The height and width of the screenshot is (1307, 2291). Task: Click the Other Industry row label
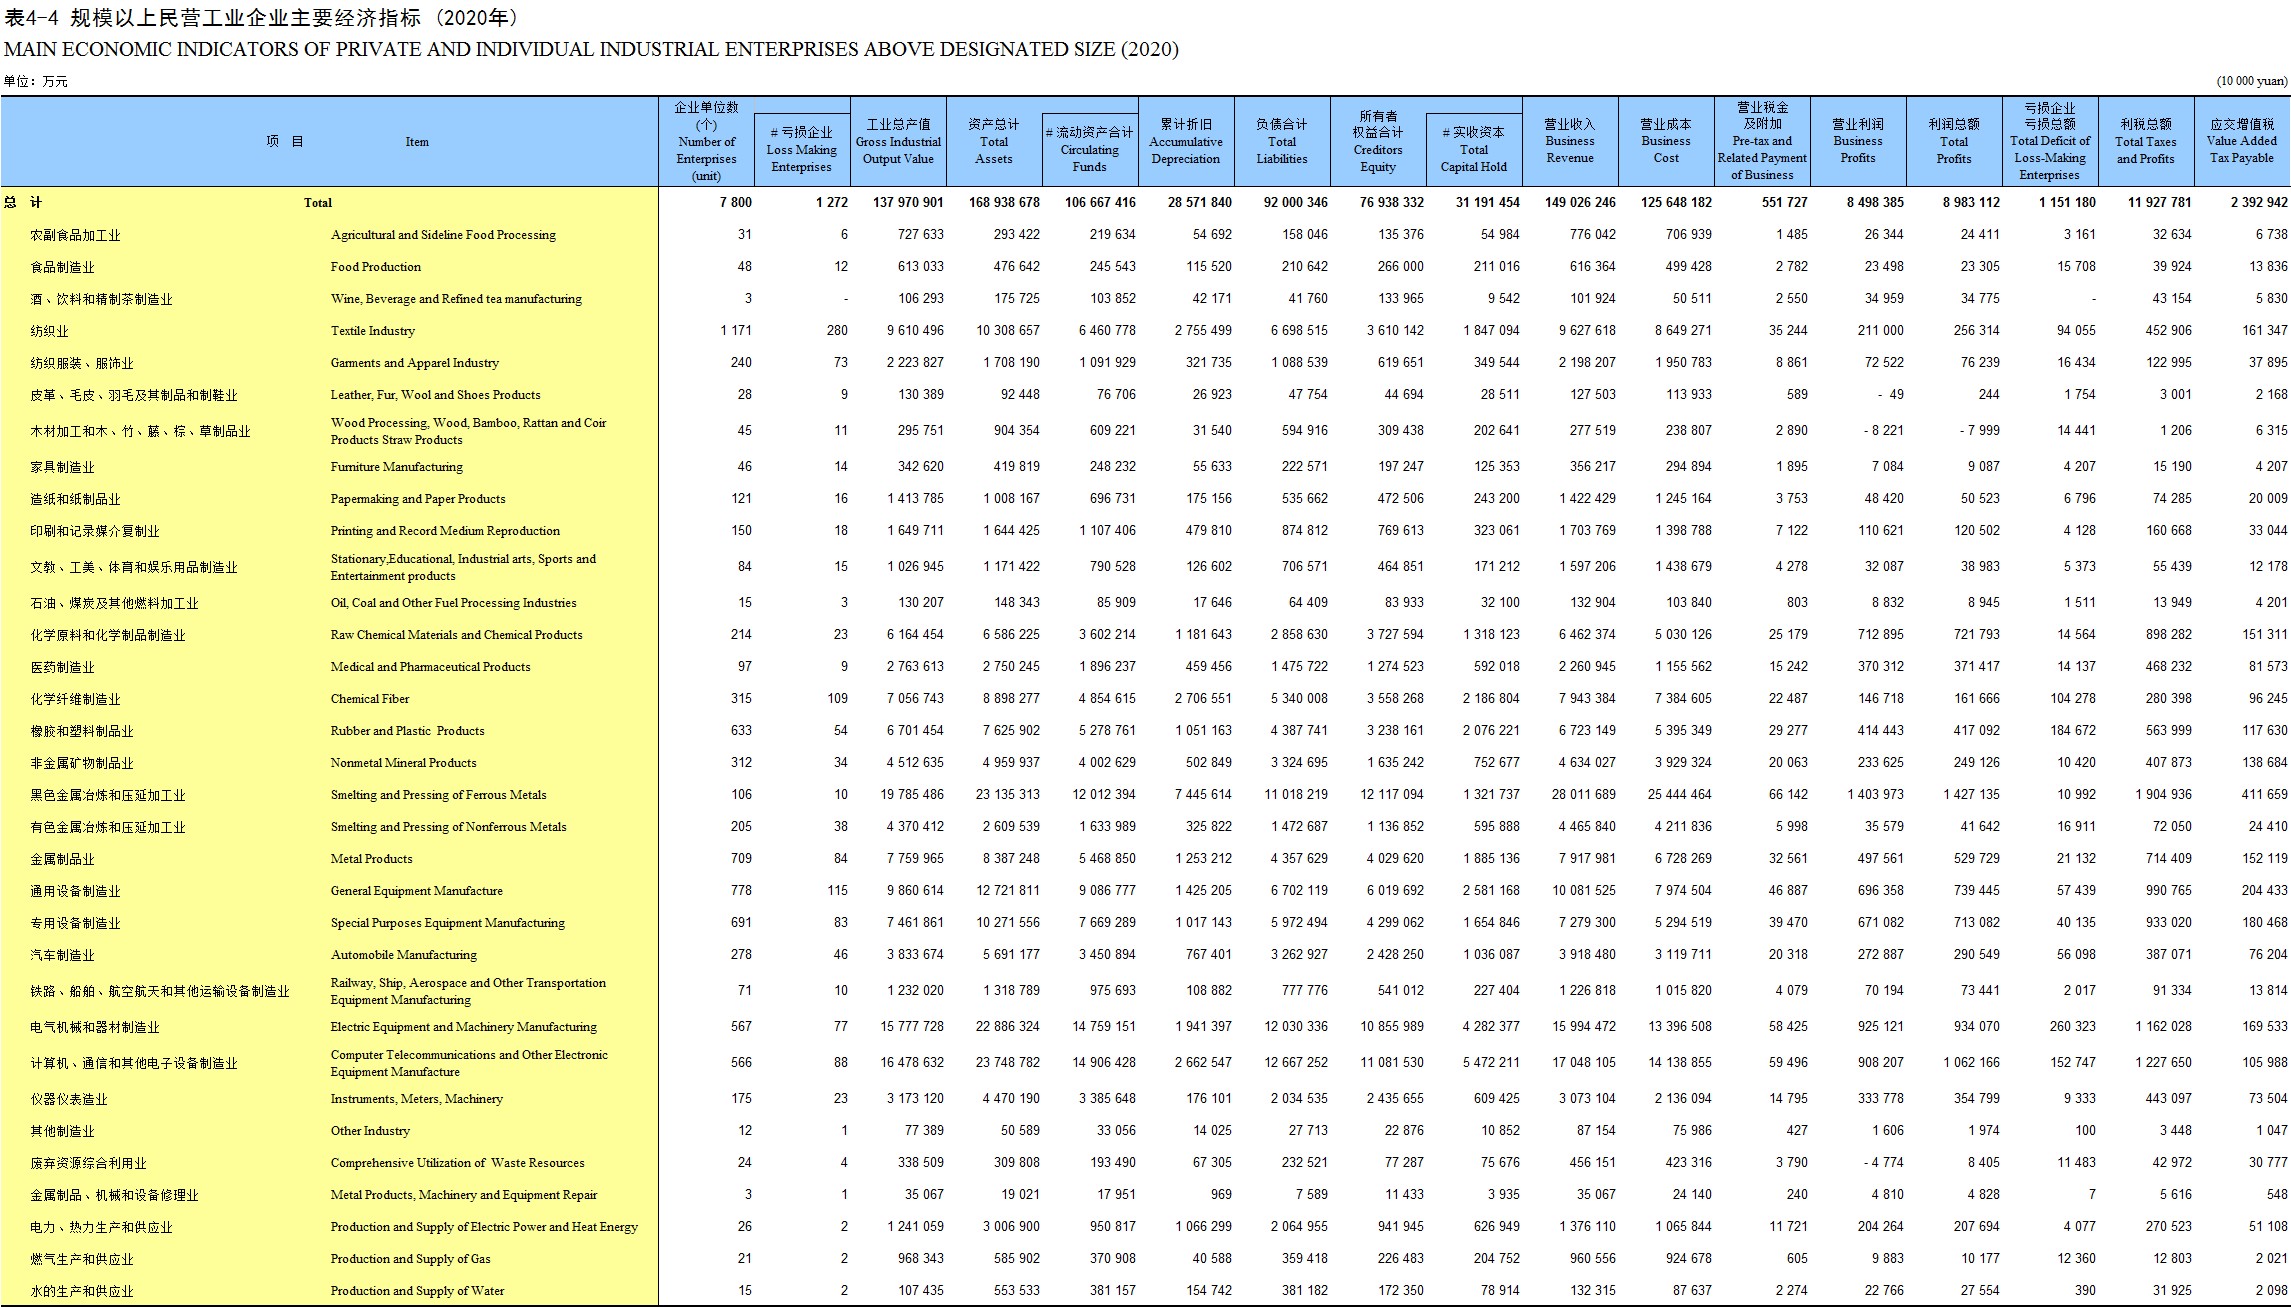coord(370,1131)
